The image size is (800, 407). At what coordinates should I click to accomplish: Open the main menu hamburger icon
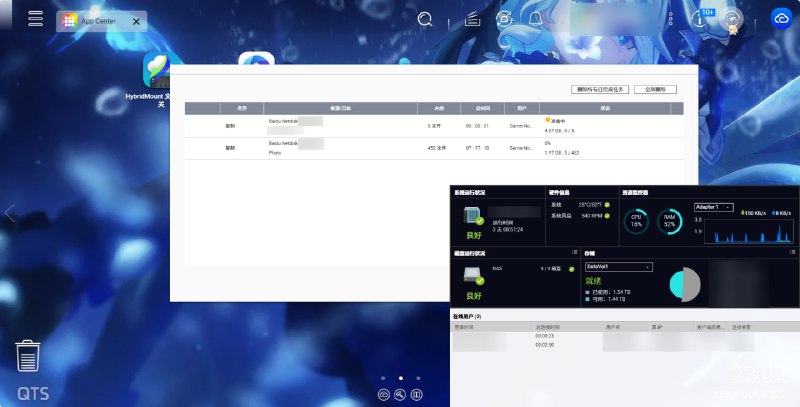[x=36, y=19]
